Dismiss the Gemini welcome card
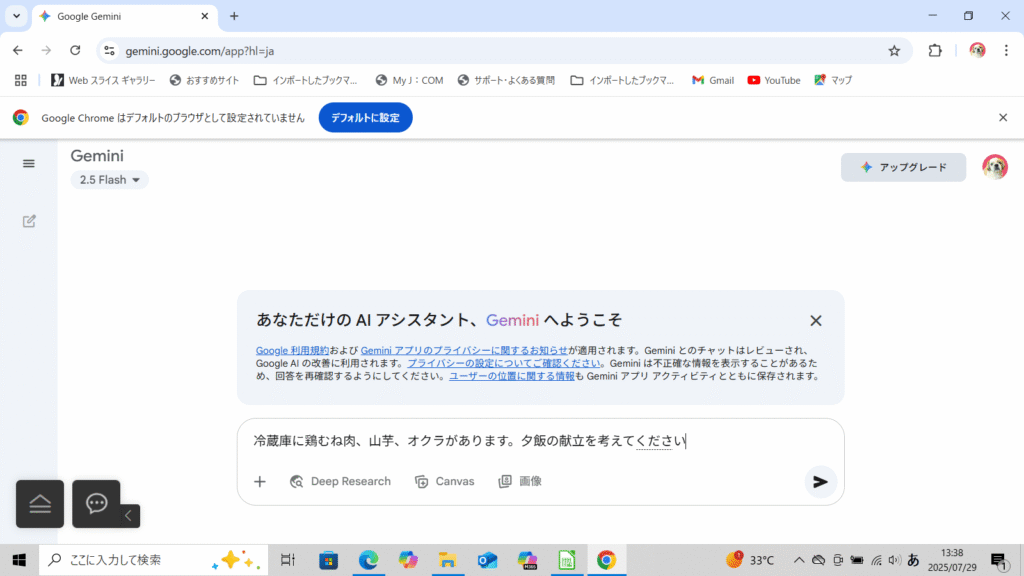1024x576 pixels. [x=816, y=321]
